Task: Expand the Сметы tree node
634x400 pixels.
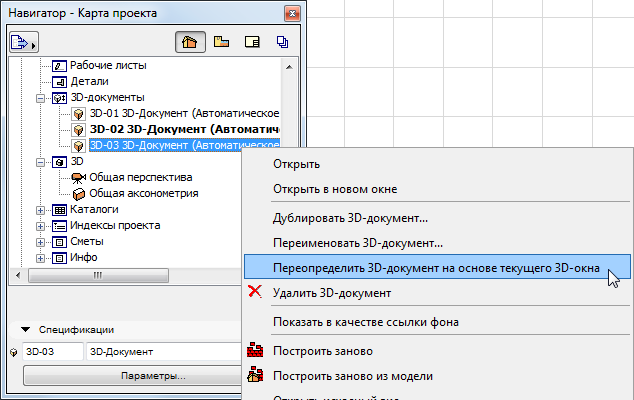Action: click(40, 242)
